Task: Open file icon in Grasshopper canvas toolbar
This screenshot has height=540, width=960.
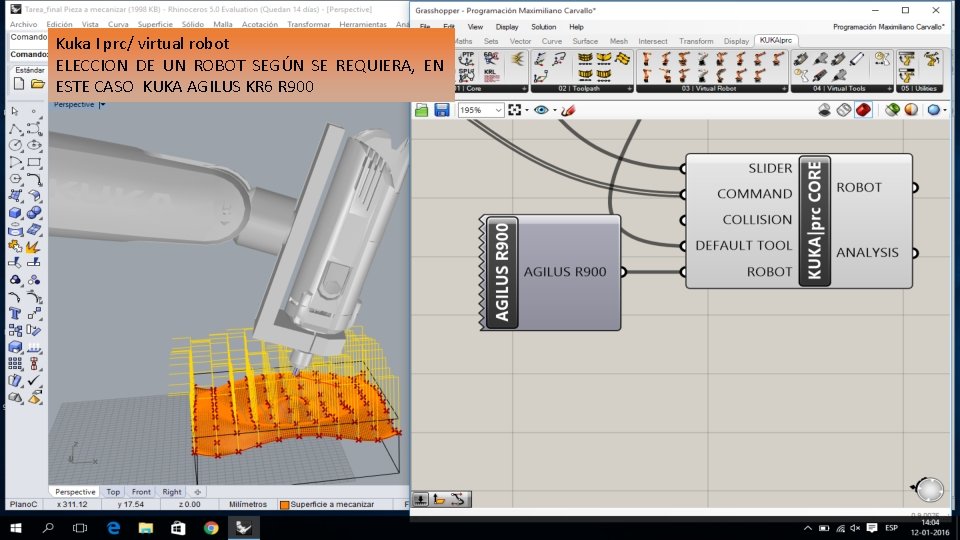Action: pos(421,110)
